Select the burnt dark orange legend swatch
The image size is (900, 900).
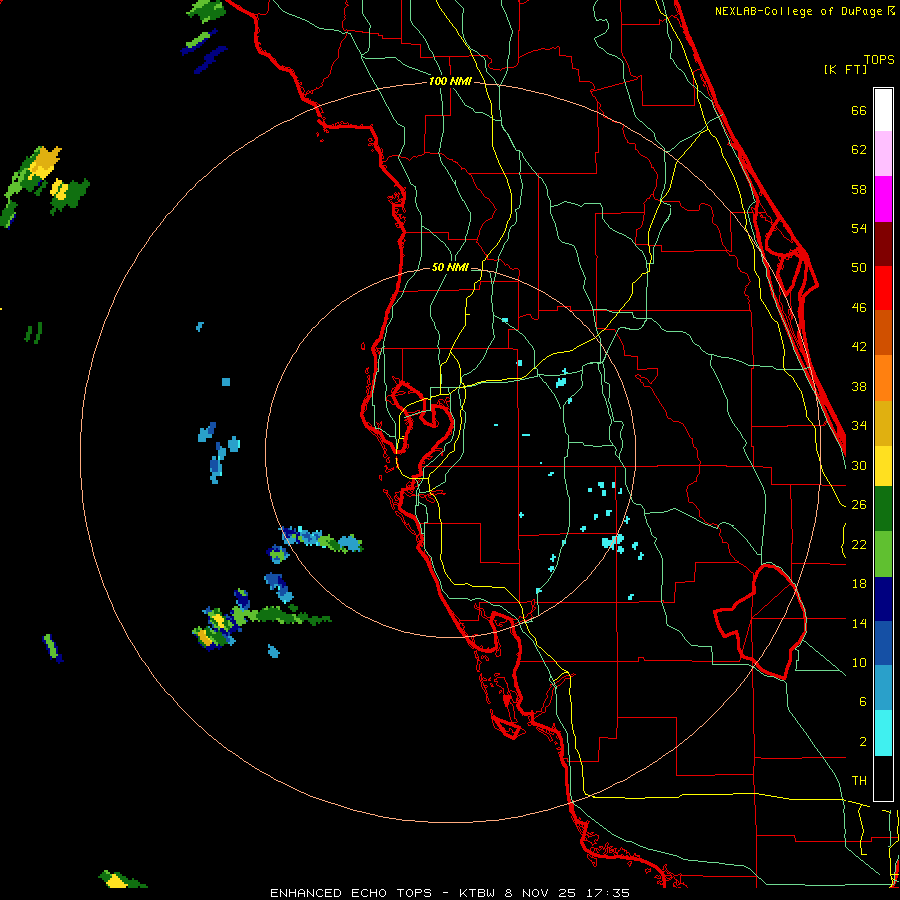tap(883, 332)
